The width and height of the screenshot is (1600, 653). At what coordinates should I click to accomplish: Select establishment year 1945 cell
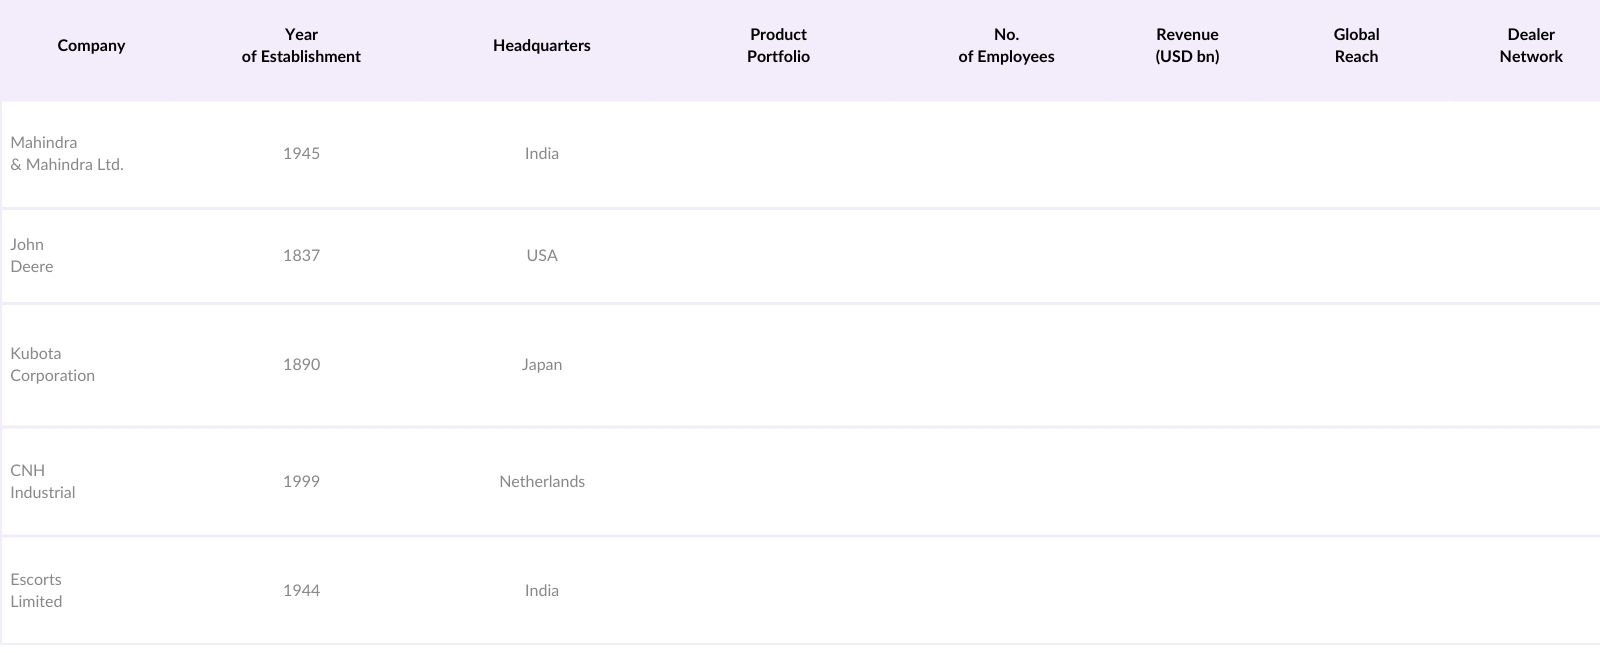(x=301, y=154)
